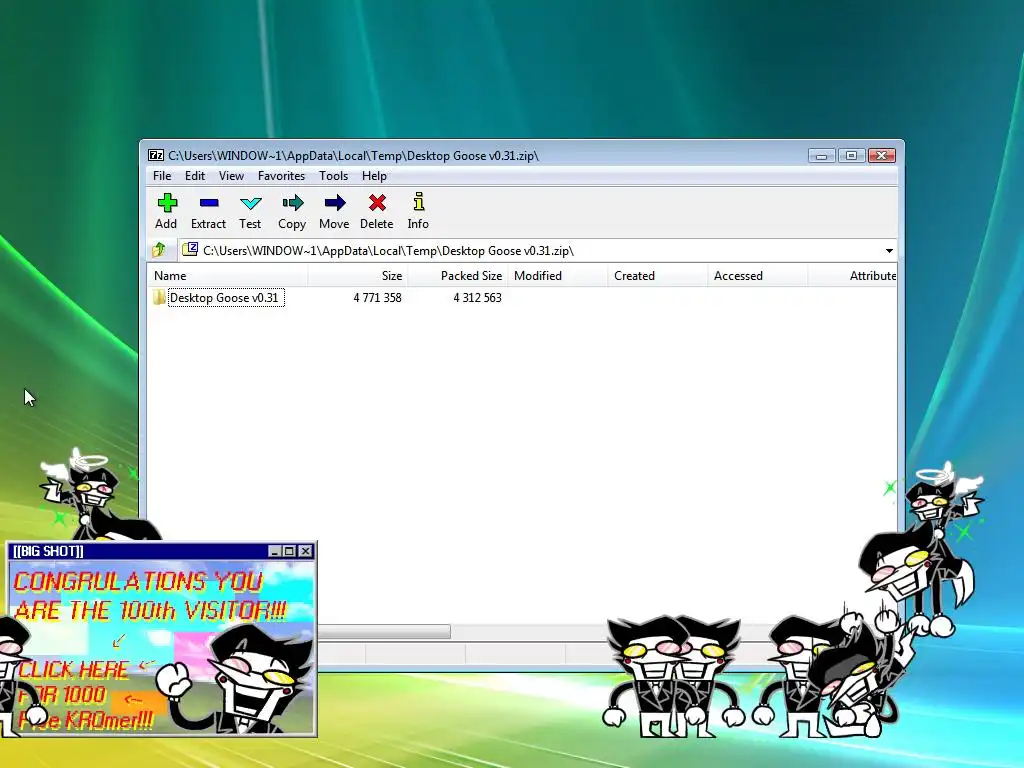Sort by the Name column header
This screenshot has height=768, width=1024.
tap(227, 276)
